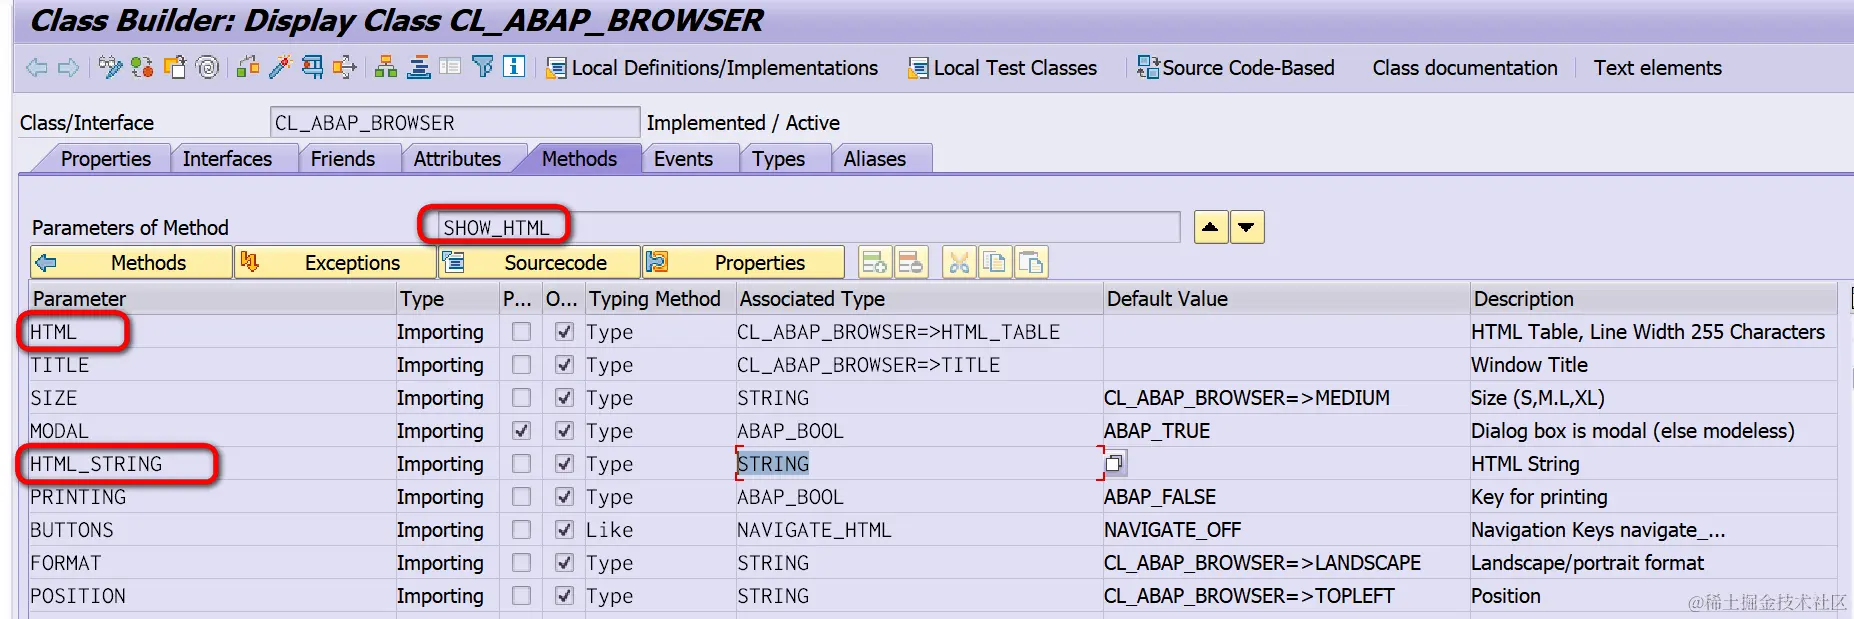
Task: Click the Filter funnel icon
Action: [x=482, y=67]
